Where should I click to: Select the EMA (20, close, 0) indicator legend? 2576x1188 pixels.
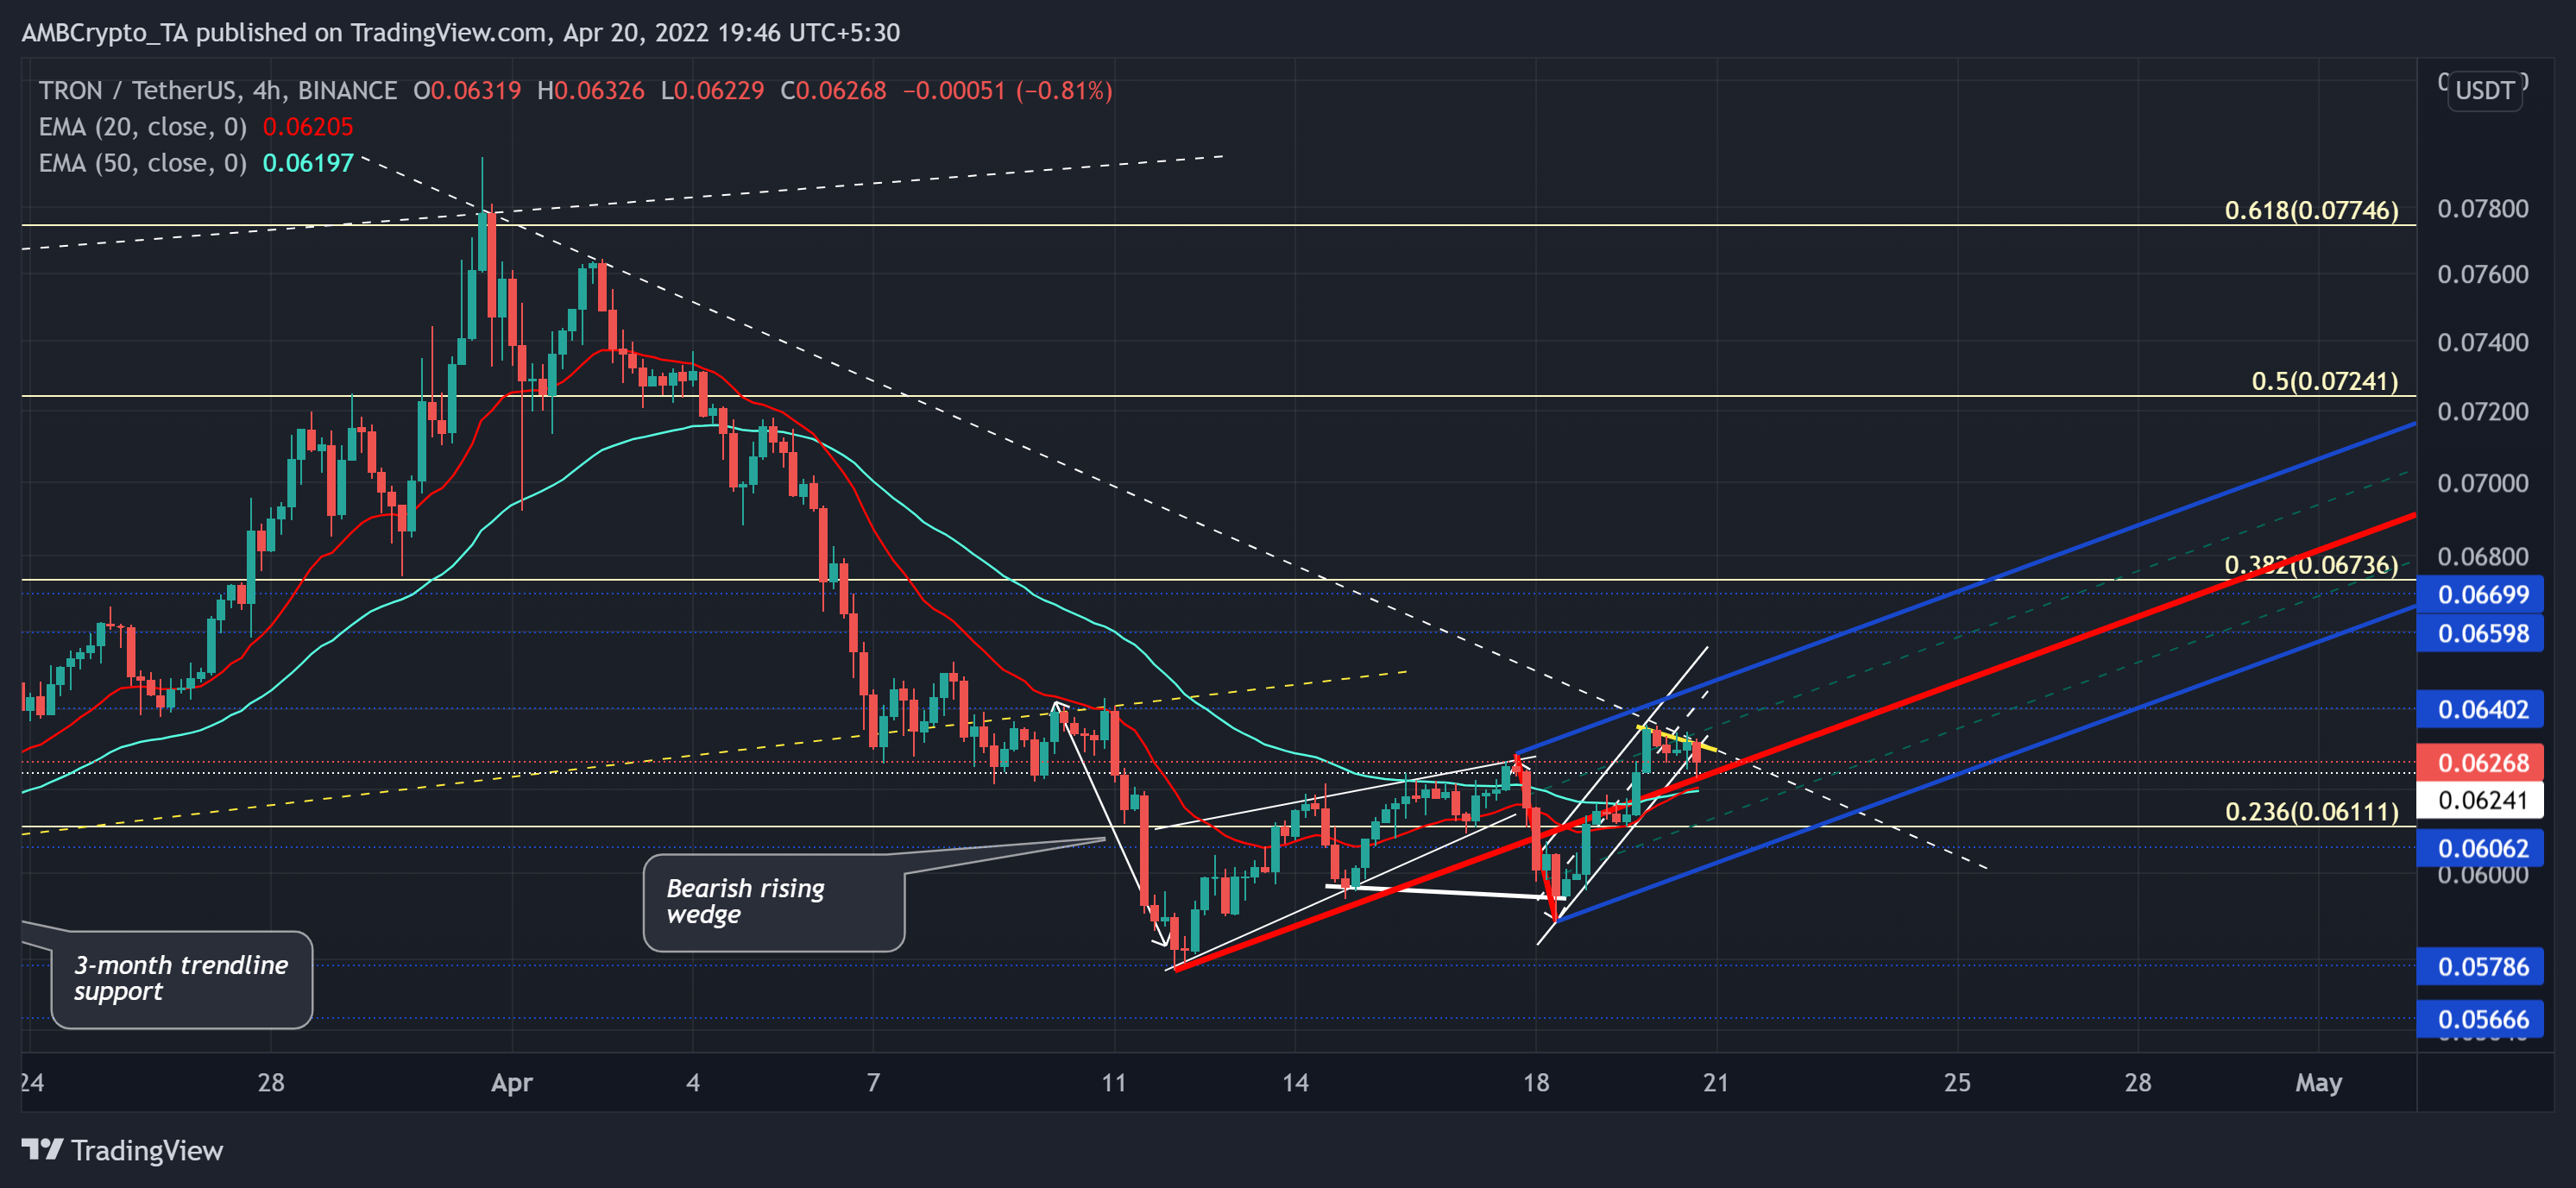tap(142, 127)
